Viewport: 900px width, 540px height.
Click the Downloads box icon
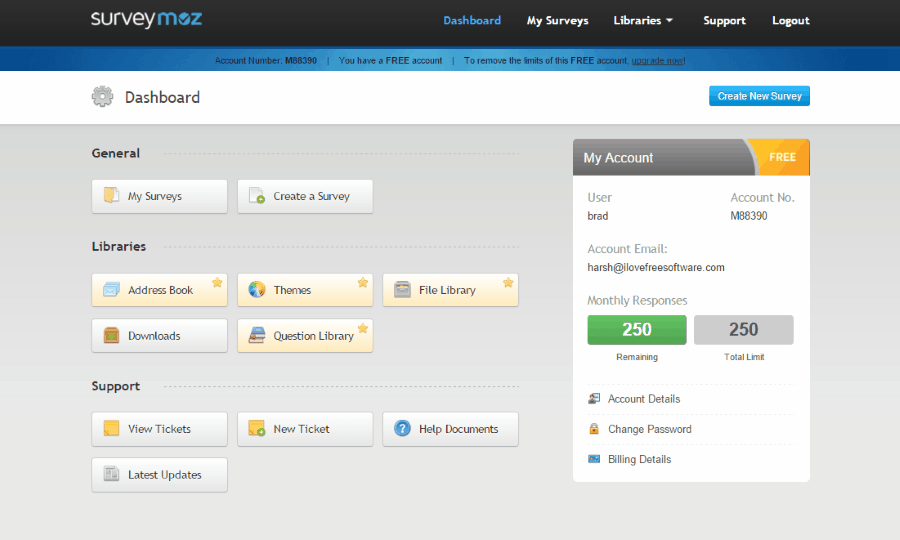point(111,335)
